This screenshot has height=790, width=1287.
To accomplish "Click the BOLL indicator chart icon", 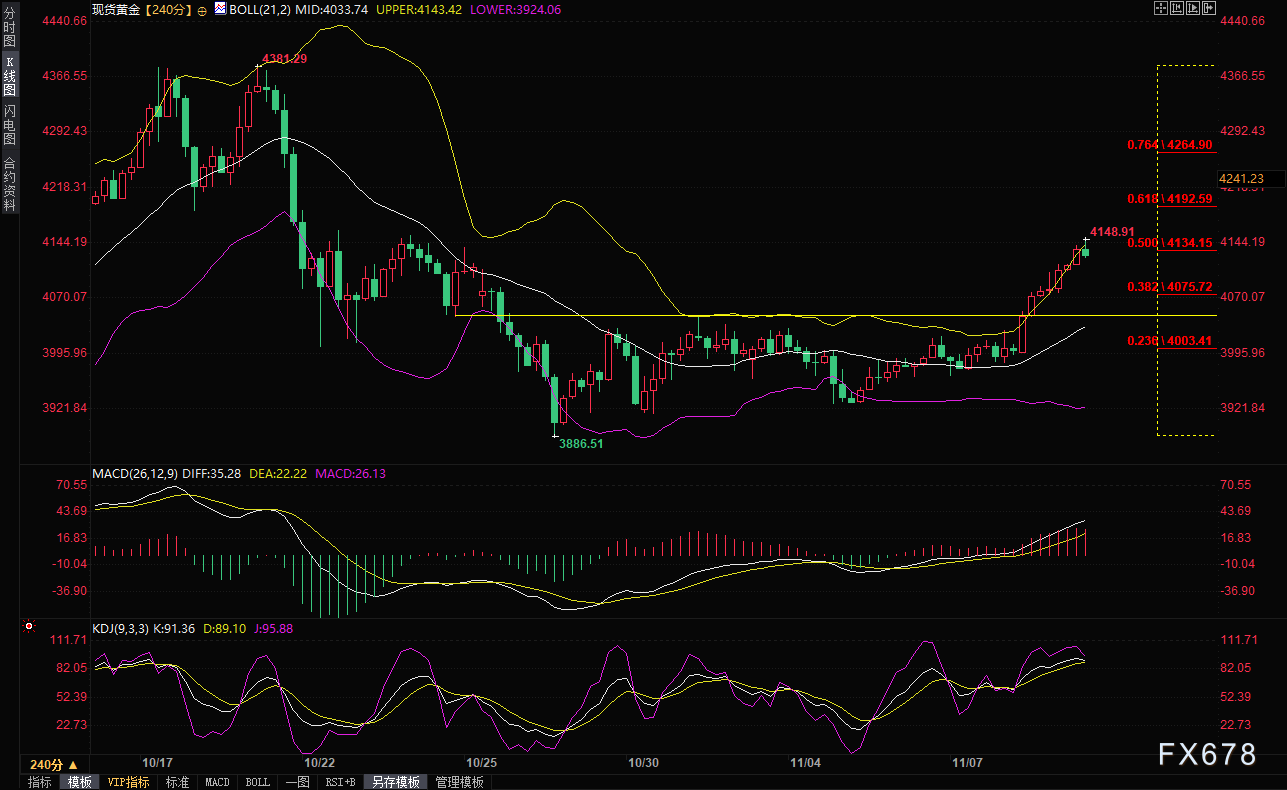I will pos(221,8).
